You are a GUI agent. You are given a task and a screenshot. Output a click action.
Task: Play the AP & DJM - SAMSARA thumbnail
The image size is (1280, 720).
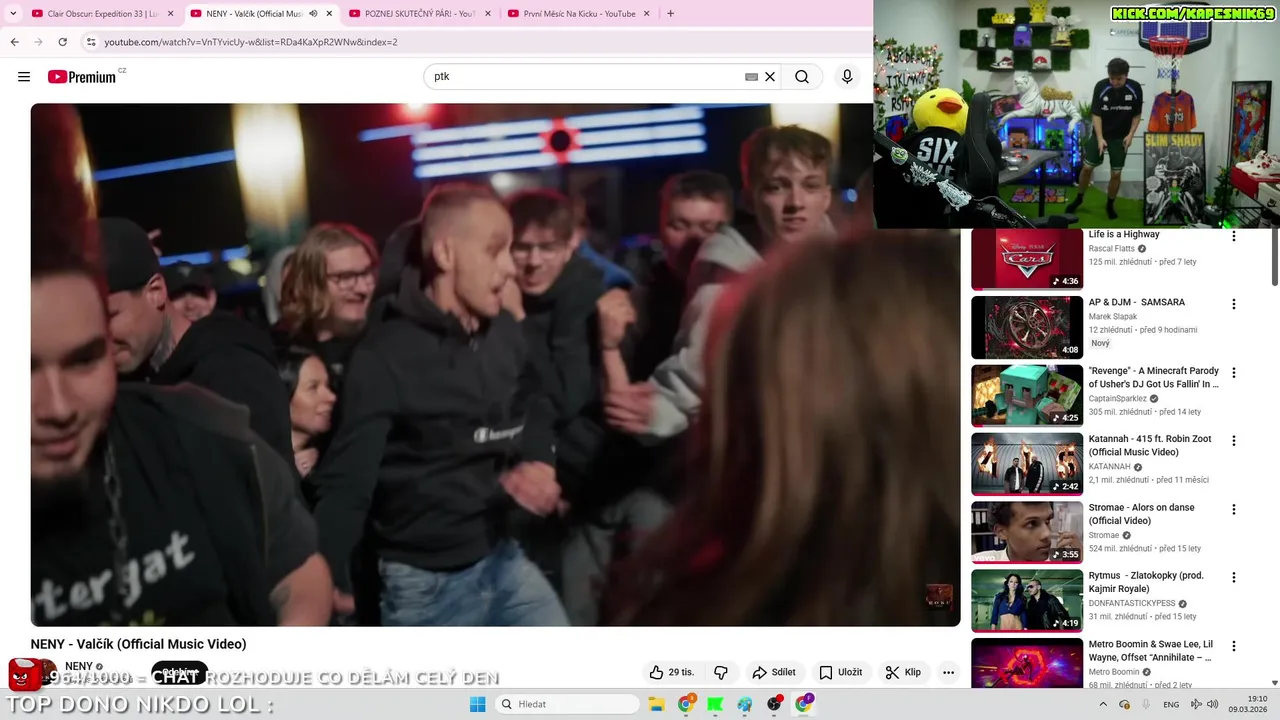click(1027, 327)
